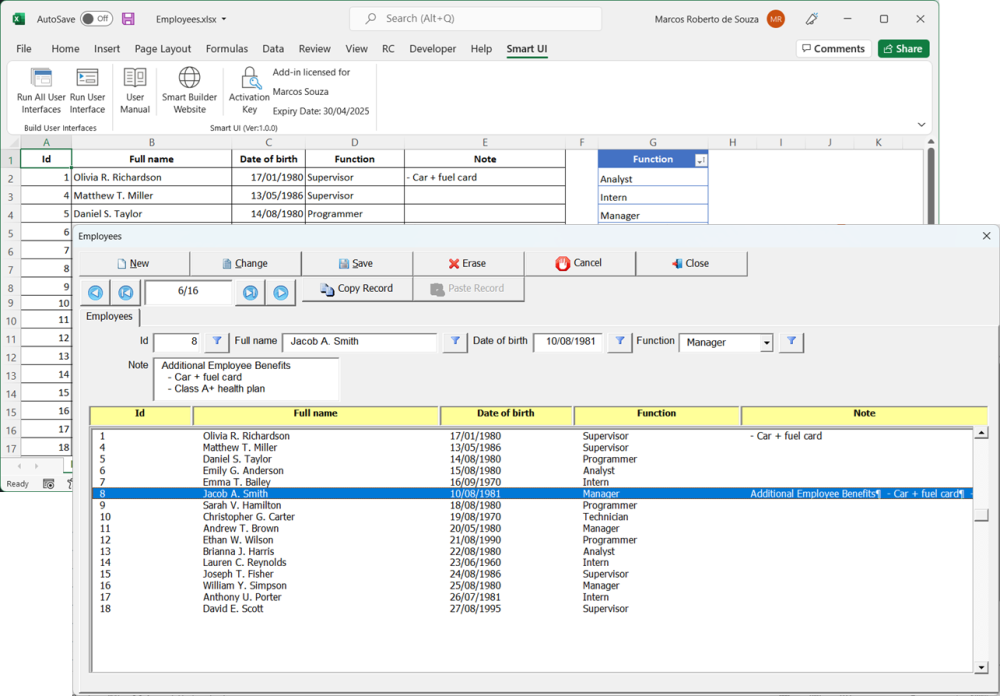Open the Function combo box
1000x696 pixels.
click(769, 342)
